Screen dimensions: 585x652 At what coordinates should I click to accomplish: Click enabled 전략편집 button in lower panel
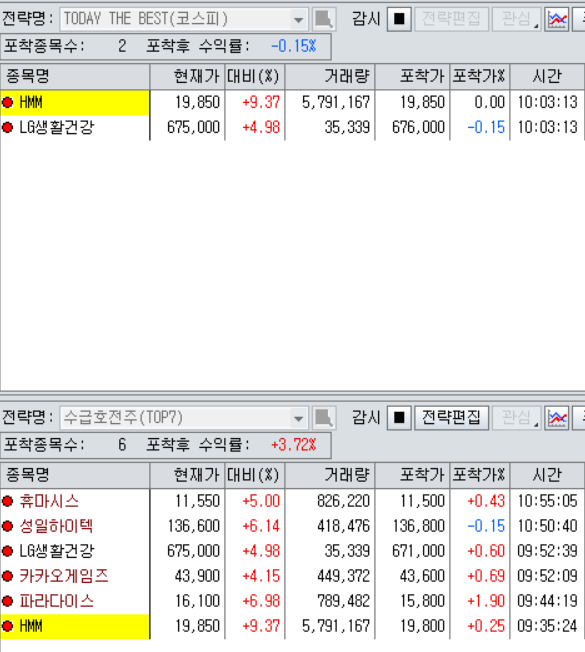(452, 418)
